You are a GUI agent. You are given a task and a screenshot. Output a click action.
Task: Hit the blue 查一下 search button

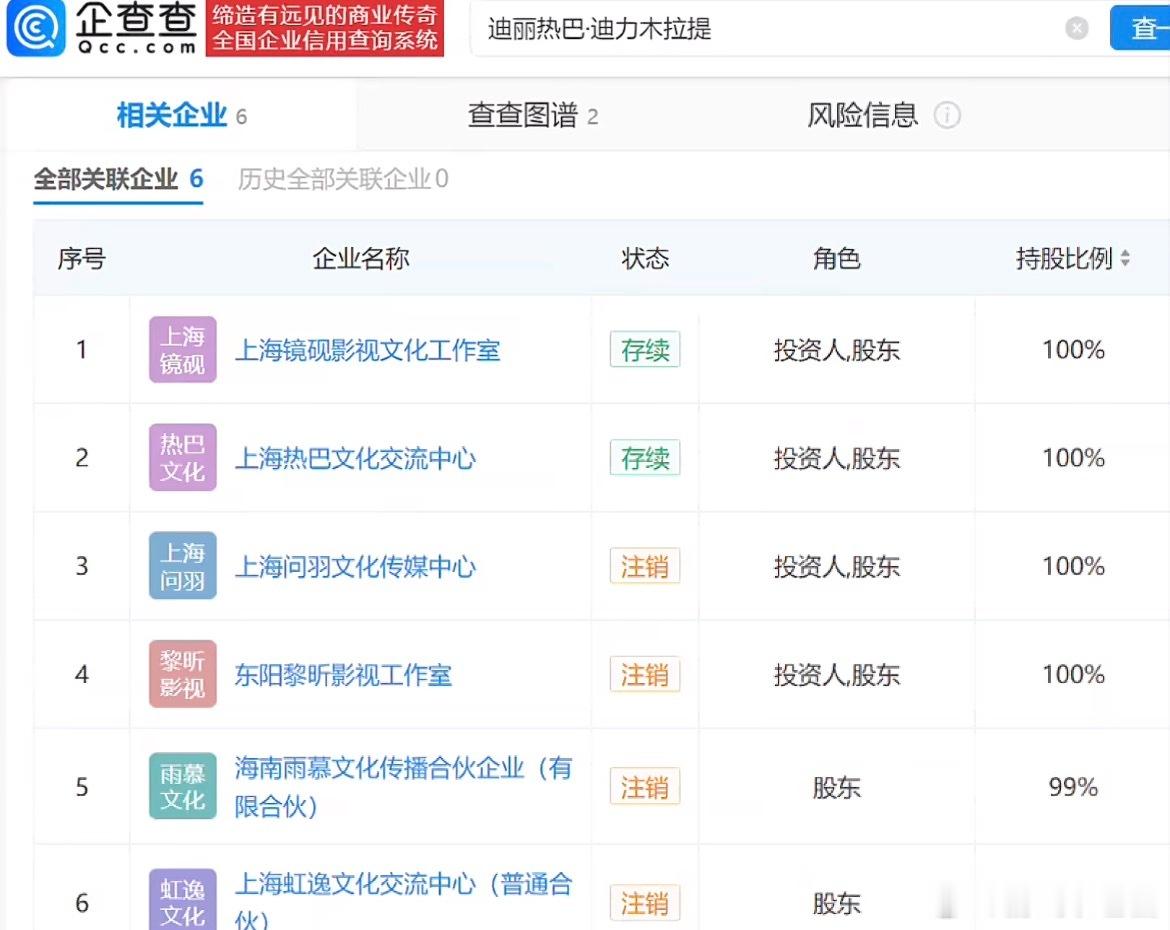[x=1141, y=28]
